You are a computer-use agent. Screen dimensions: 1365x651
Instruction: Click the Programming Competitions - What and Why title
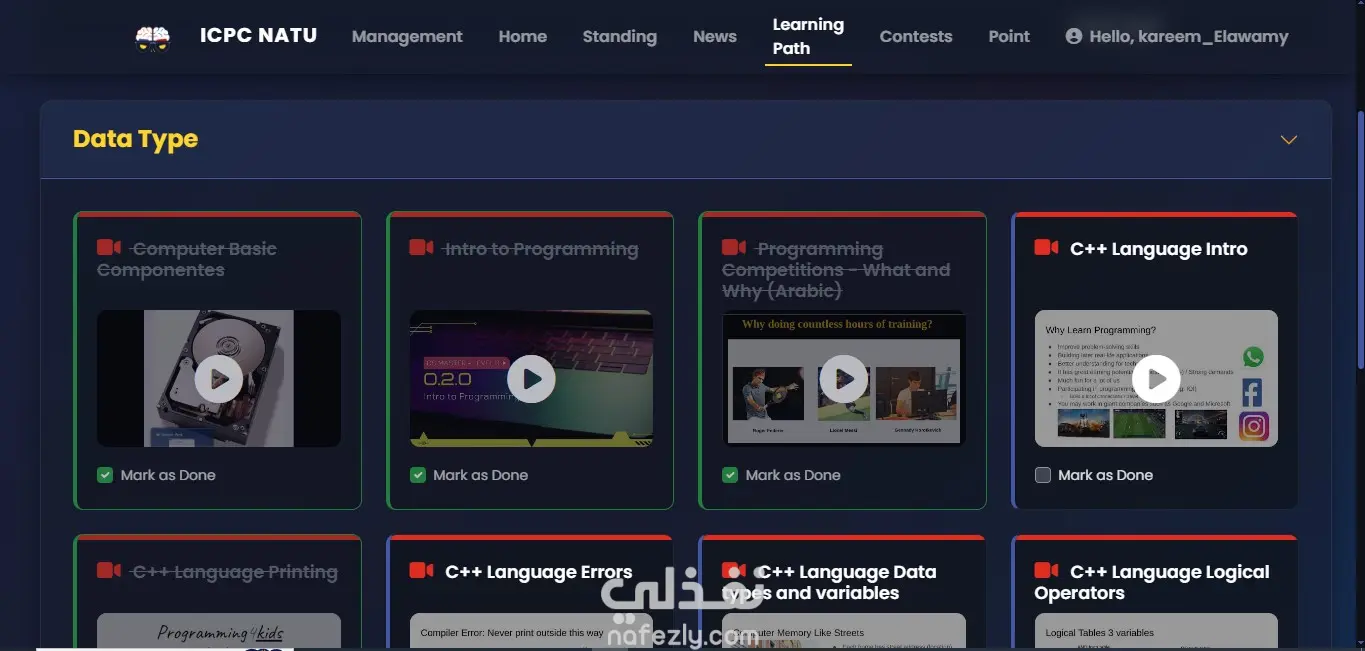pyautogui.click(x=836, y=269)
